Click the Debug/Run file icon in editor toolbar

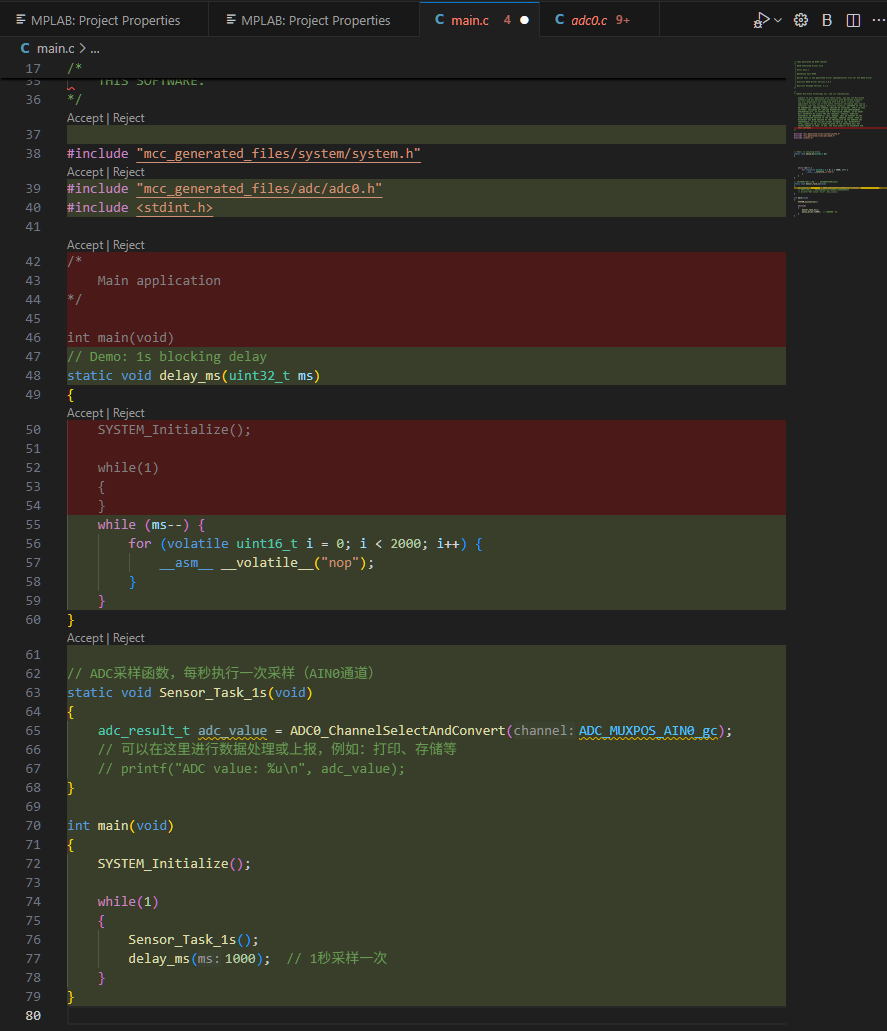click(x=761, y=20)
